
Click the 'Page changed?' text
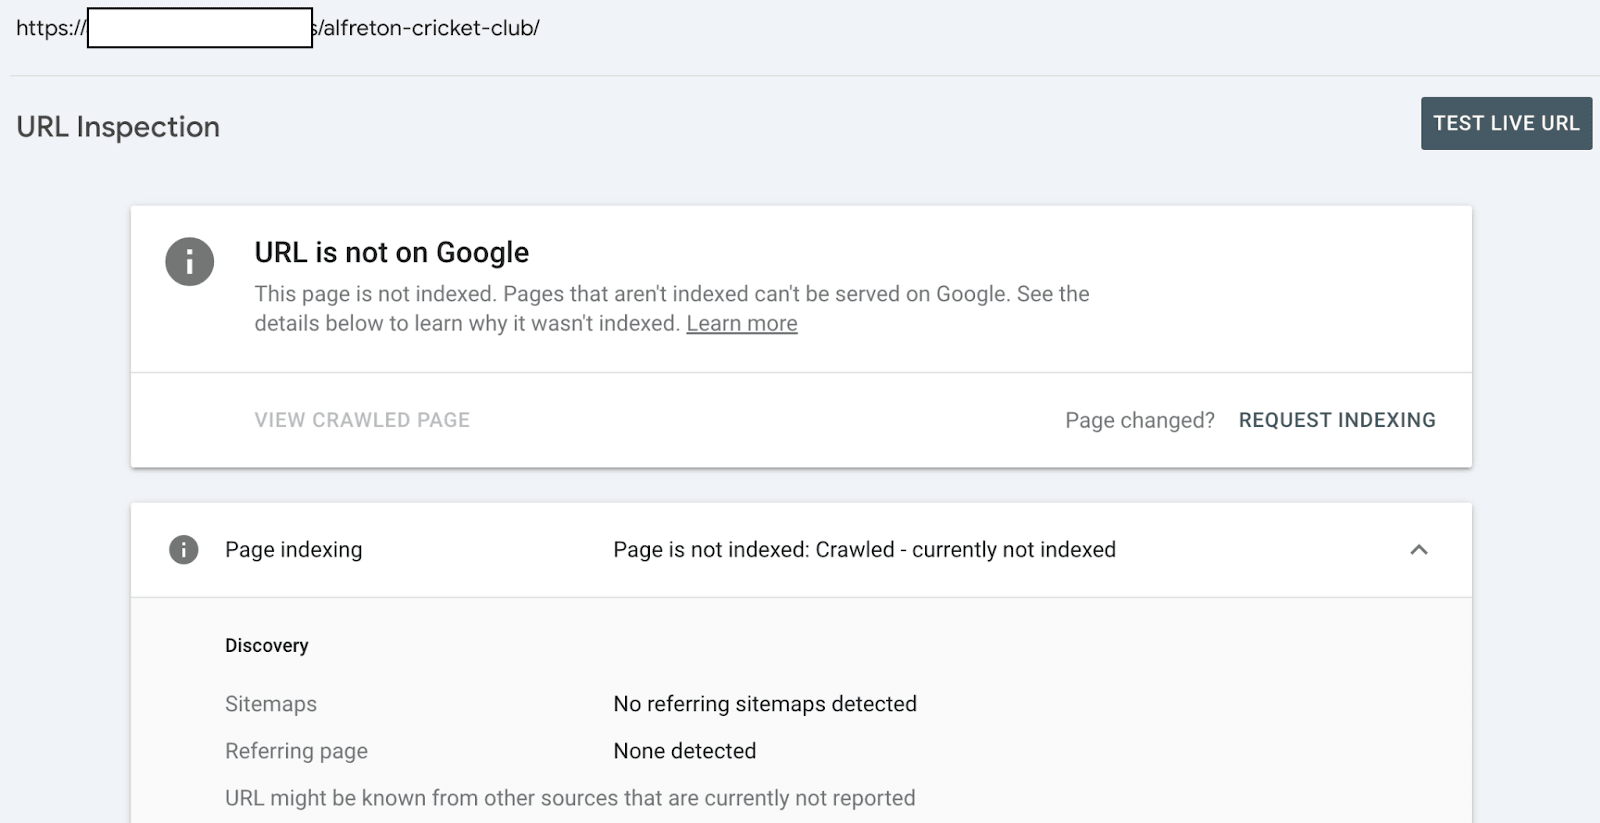tap(1139, 420)
